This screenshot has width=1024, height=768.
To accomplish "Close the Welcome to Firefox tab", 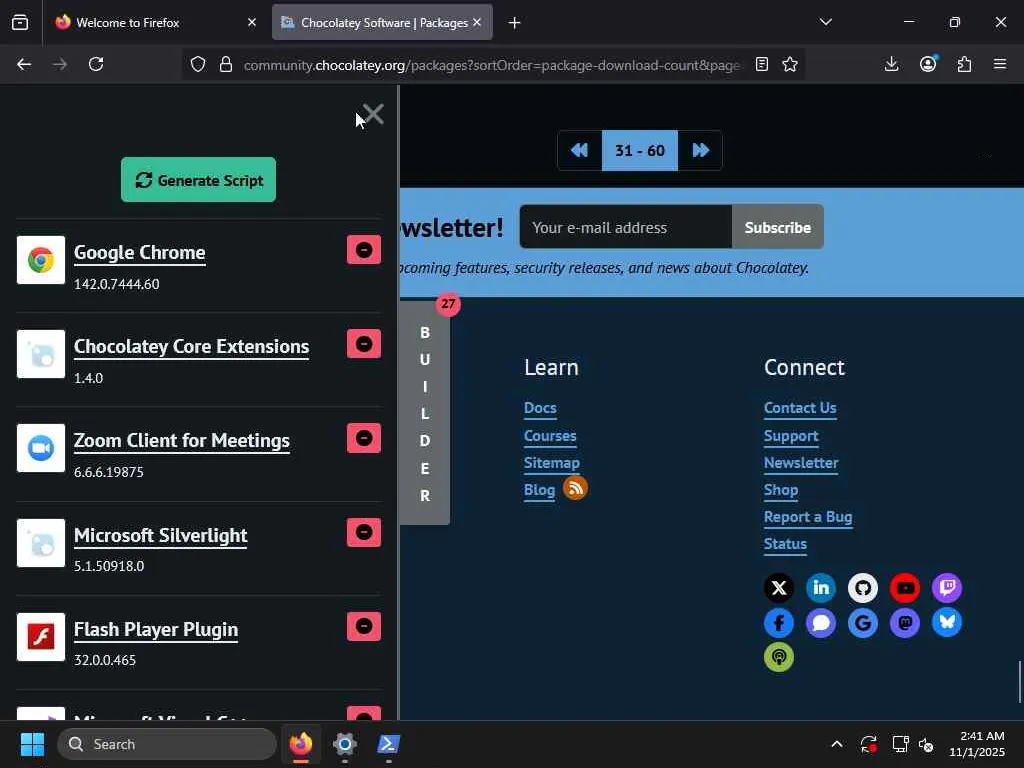I will [x=252, y=23].
